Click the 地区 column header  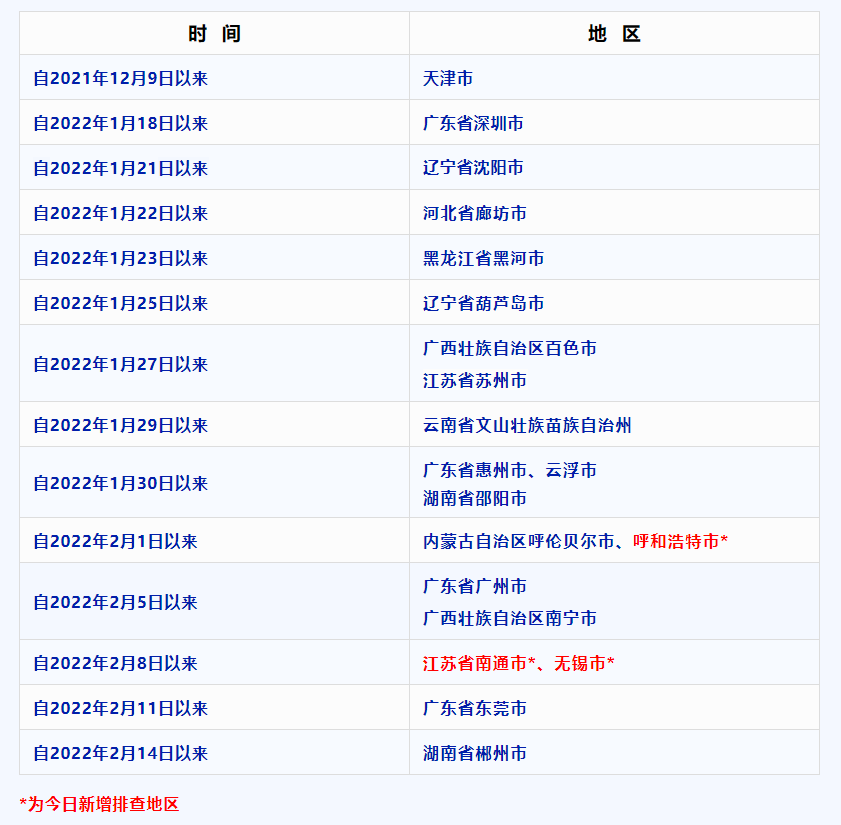click(614, 33)
